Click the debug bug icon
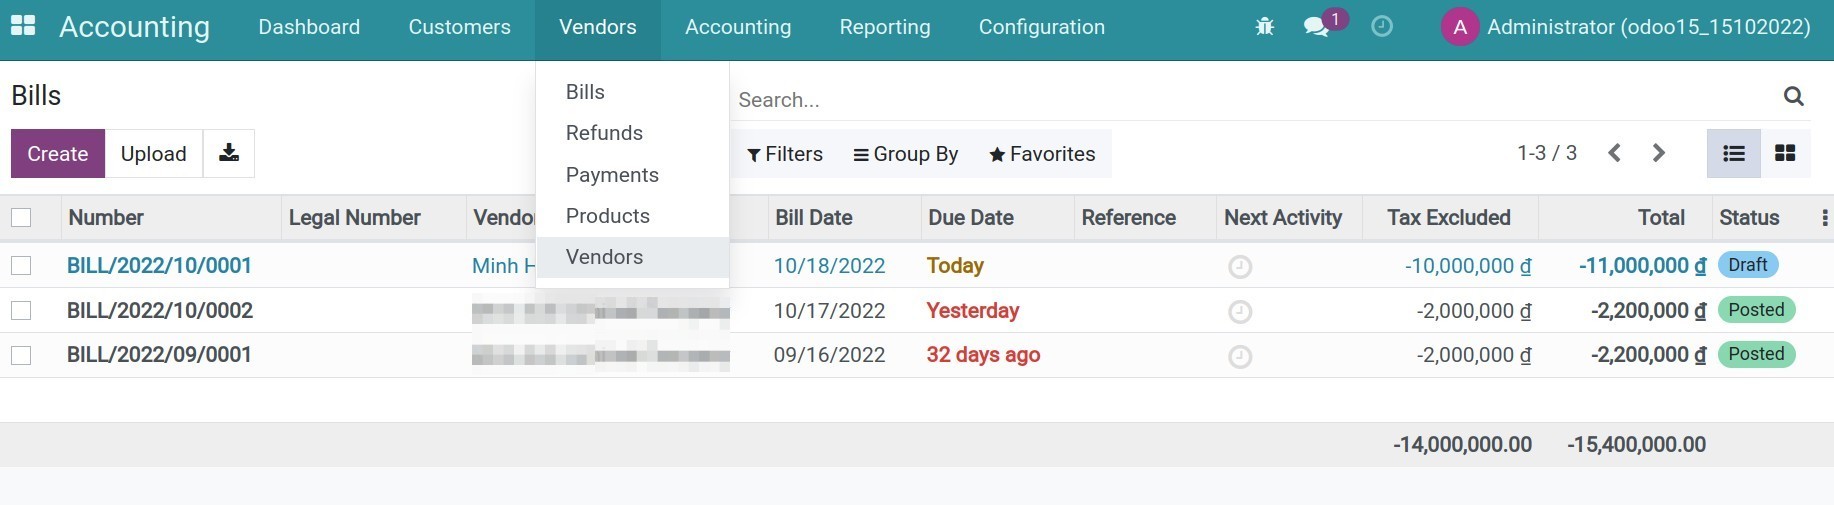This screenshot has width=1834, height=505. pos(1264,27)
